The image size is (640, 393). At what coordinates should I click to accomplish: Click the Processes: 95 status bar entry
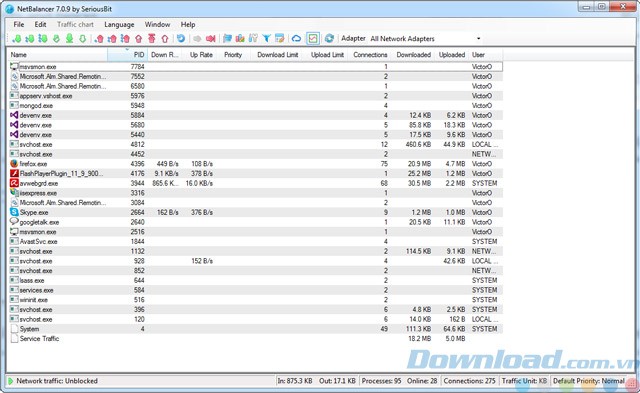[x=381, y=381]
